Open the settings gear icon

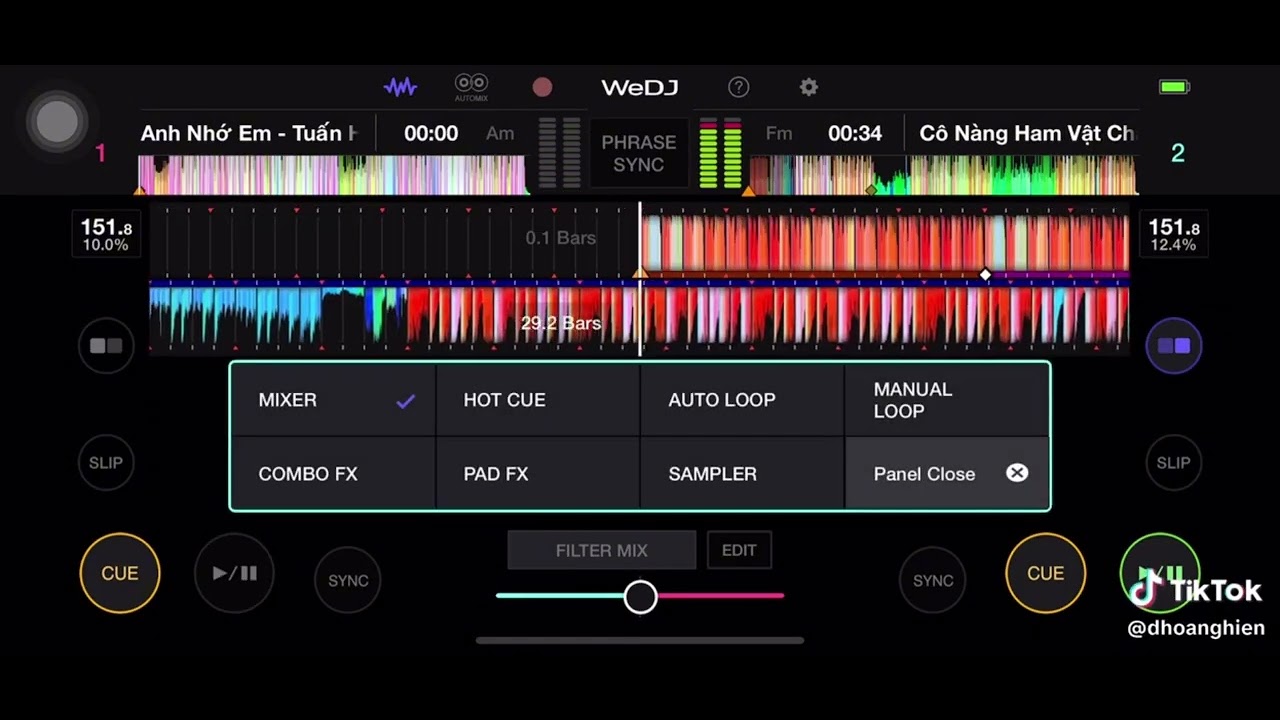809,87
